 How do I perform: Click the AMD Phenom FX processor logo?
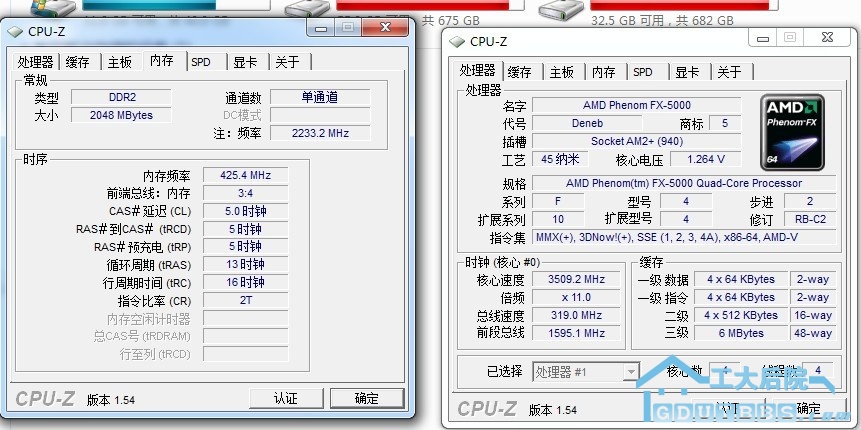coord(791,132)
